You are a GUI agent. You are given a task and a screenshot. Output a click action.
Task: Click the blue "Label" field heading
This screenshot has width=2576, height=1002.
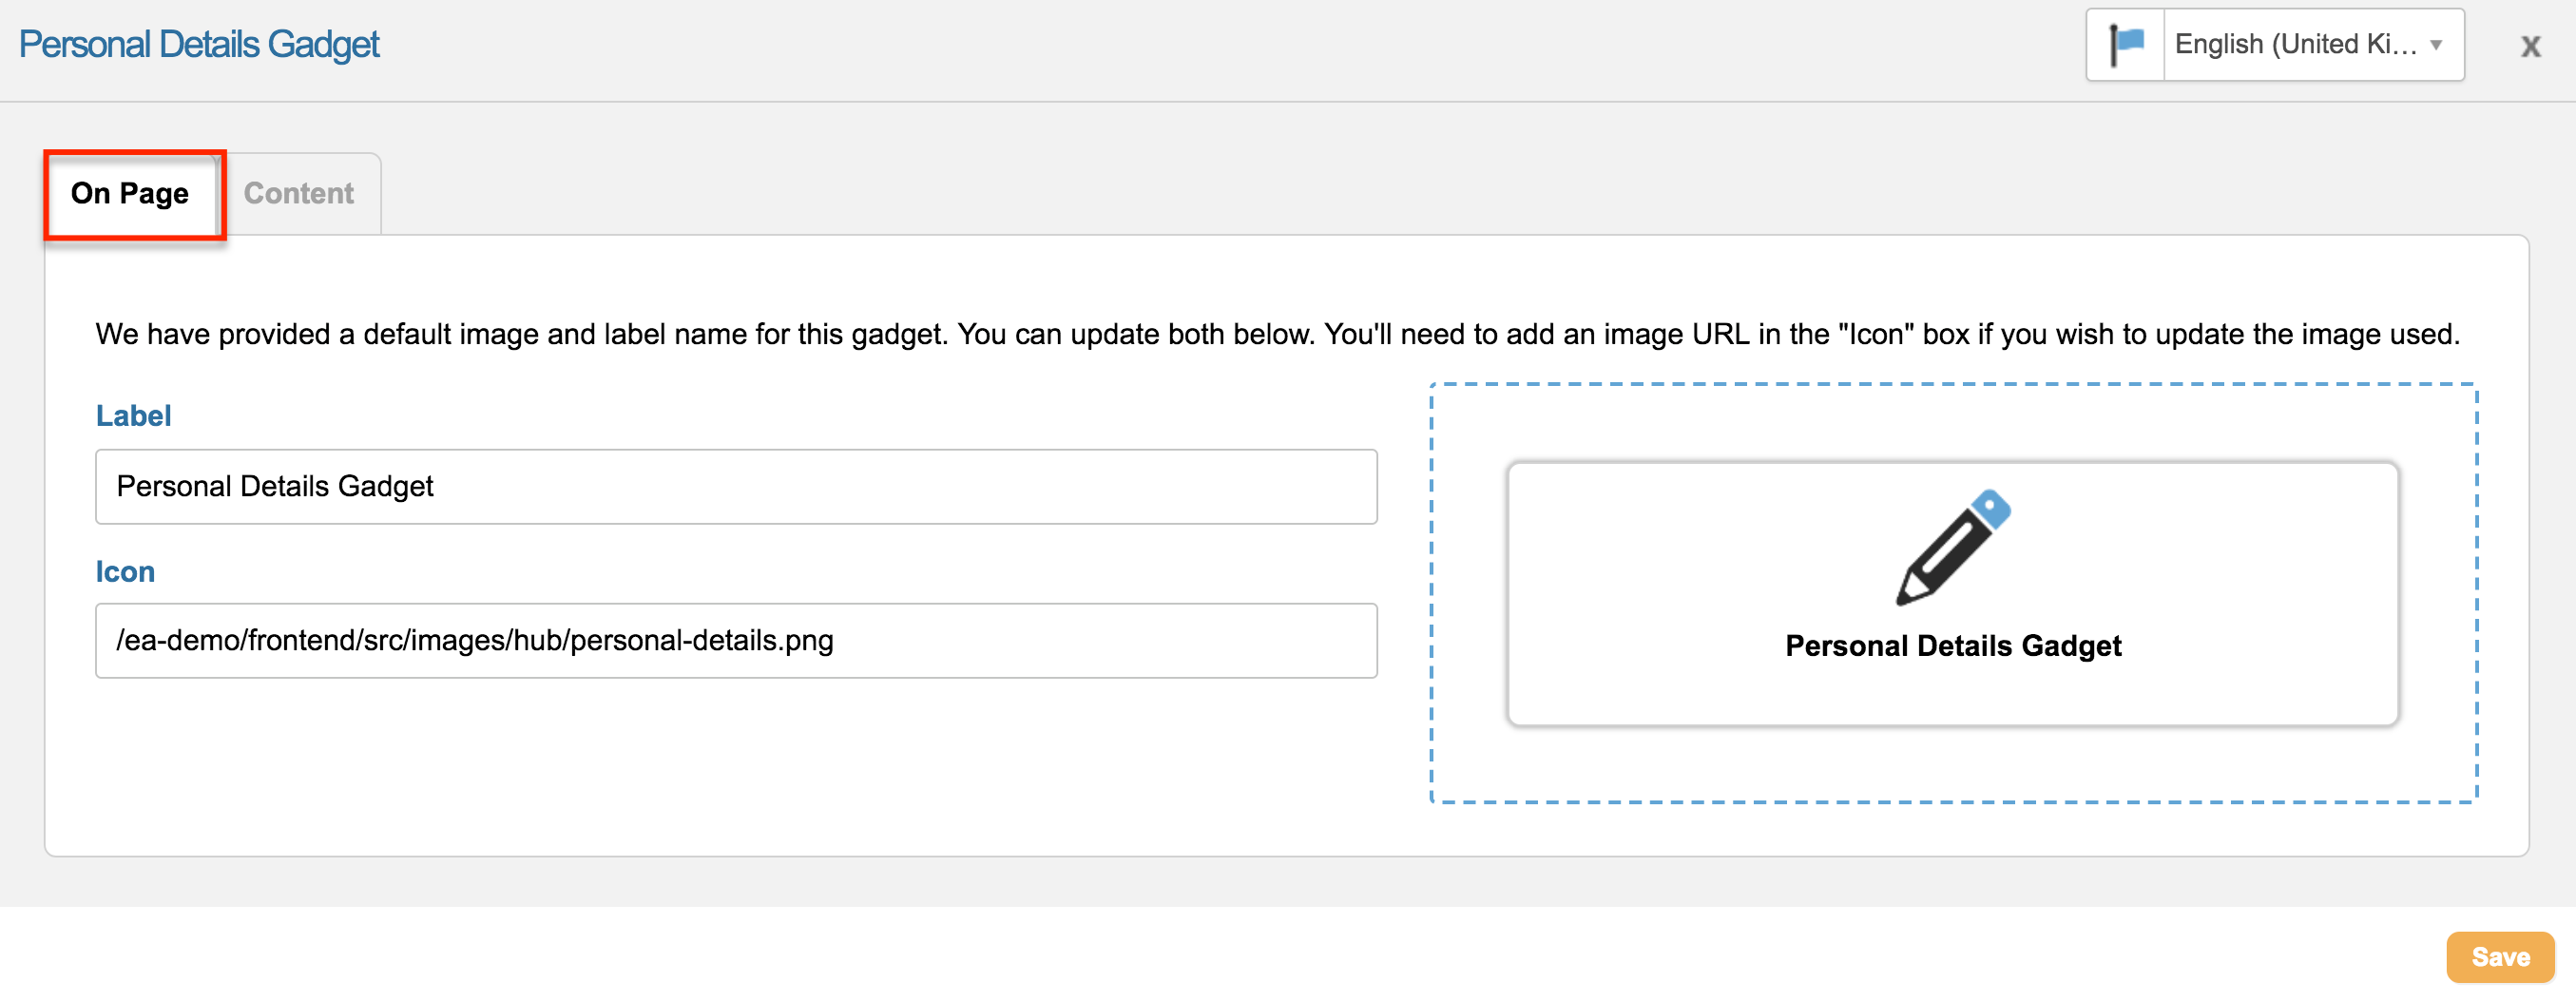(x=133, y=416)
